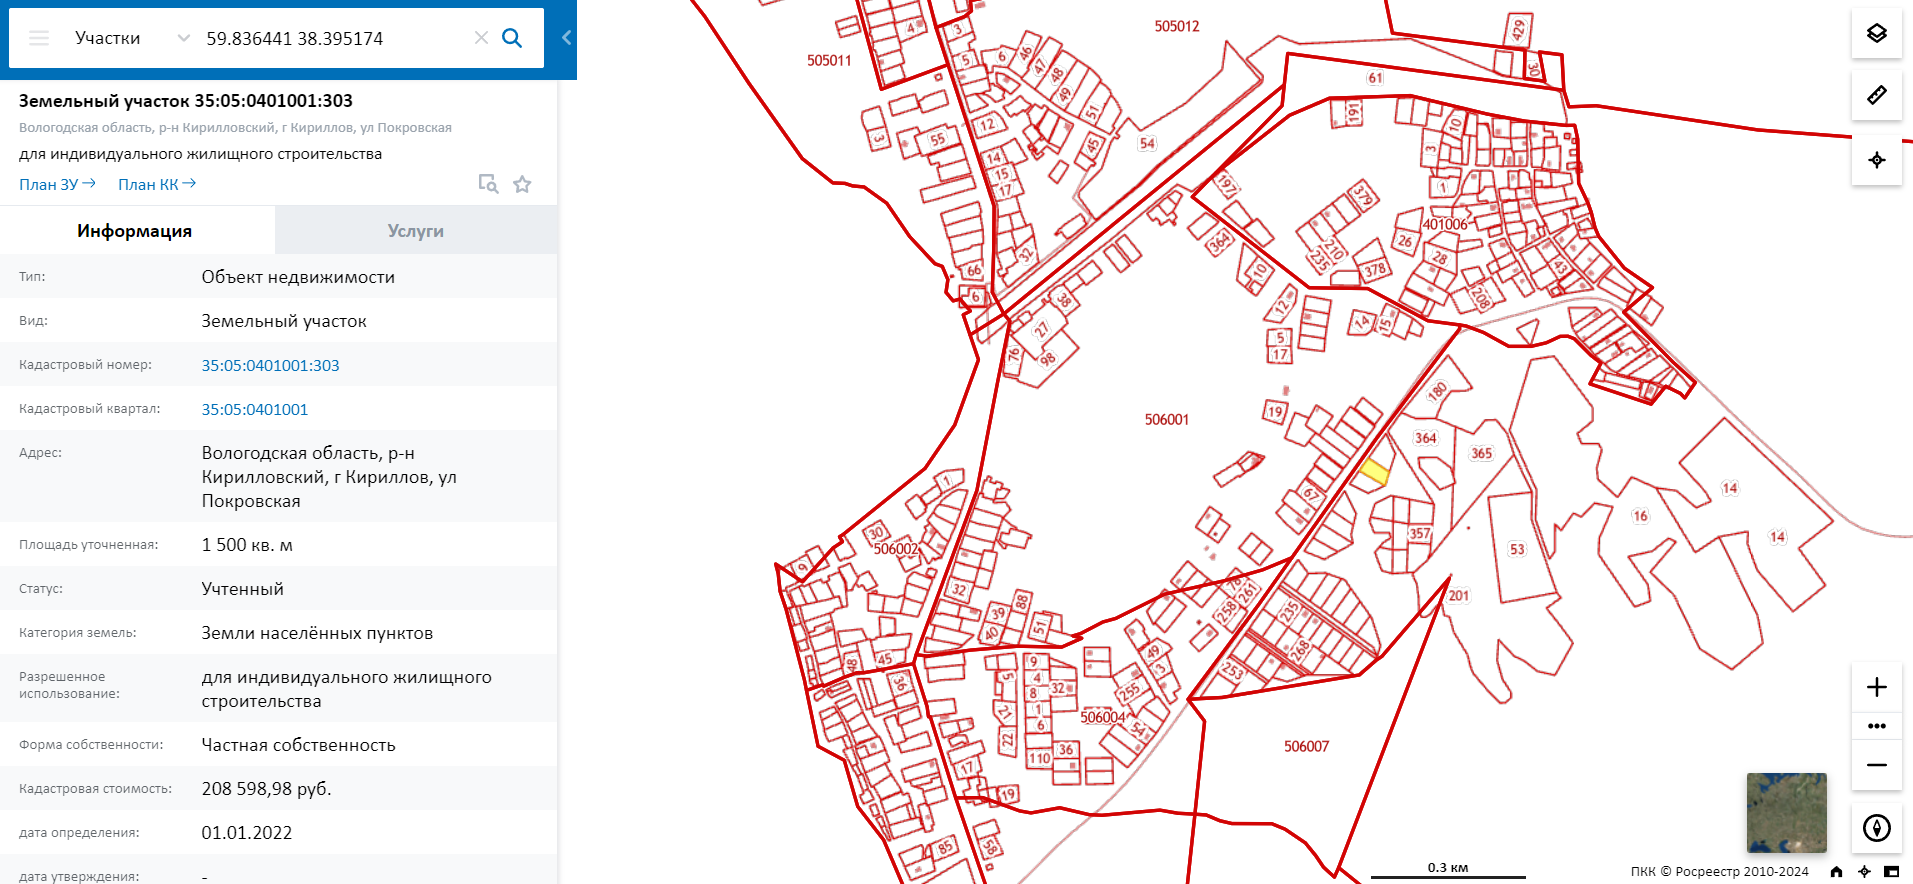This screenshot has height=884, width=1913.
Task: Click parcel label 201 on the map
Action: coord(1459,596)
